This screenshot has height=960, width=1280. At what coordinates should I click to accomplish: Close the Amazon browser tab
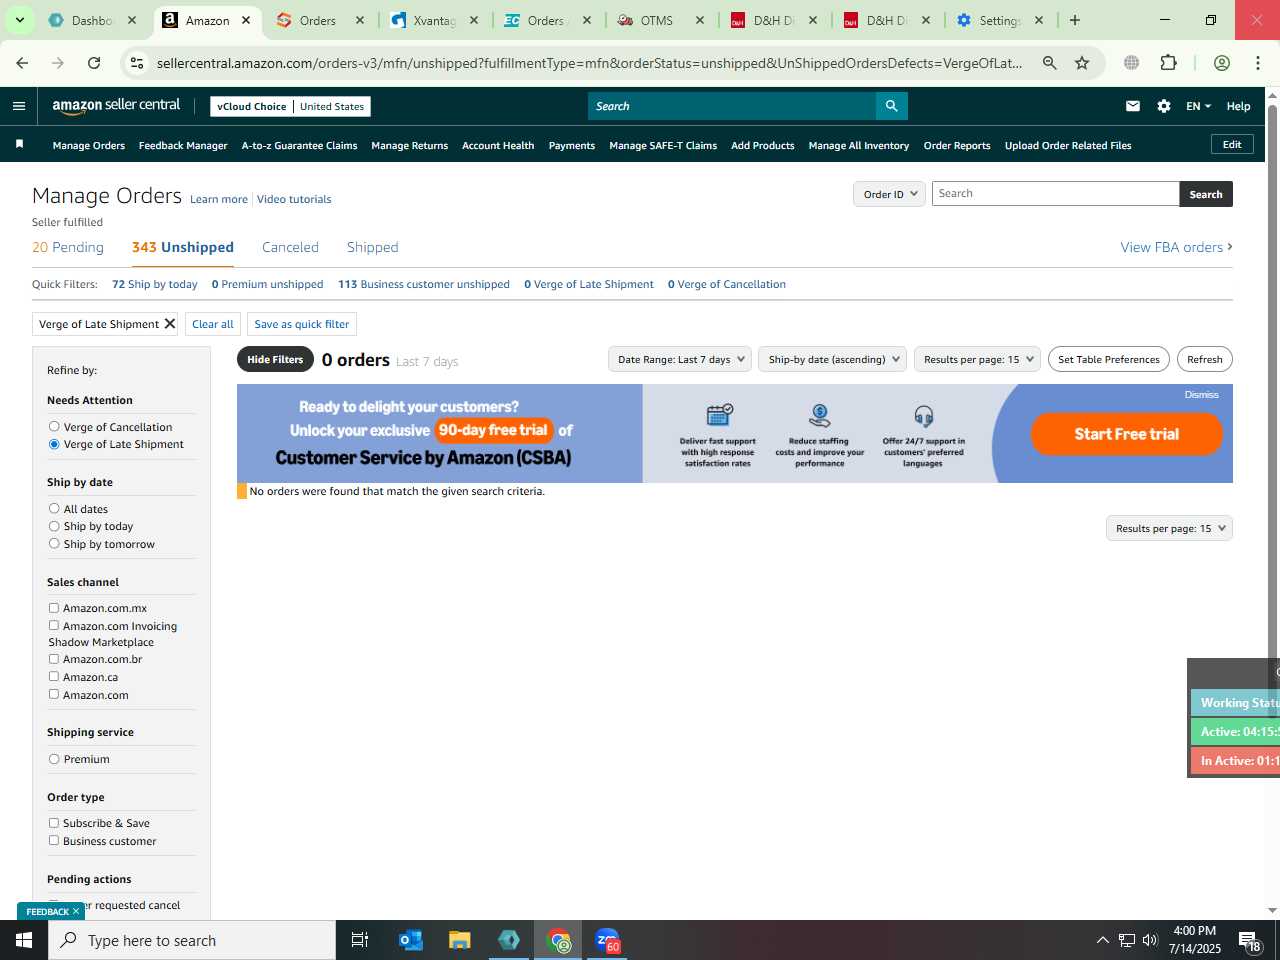tap(246, 20)
